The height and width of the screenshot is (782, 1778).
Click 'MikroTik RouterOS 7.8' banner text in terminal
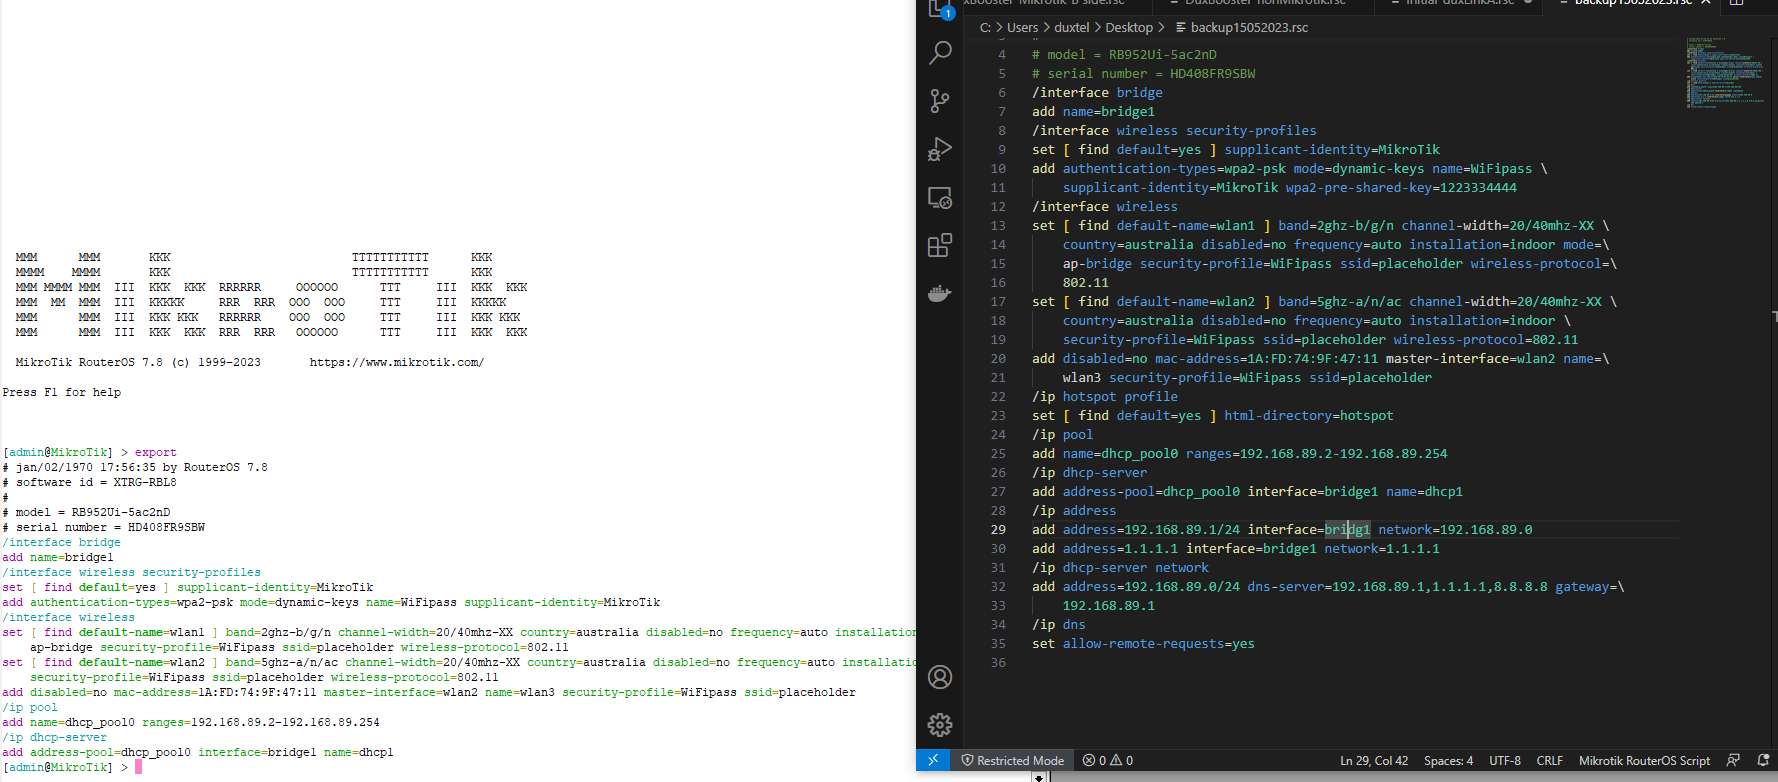(89, 362)
